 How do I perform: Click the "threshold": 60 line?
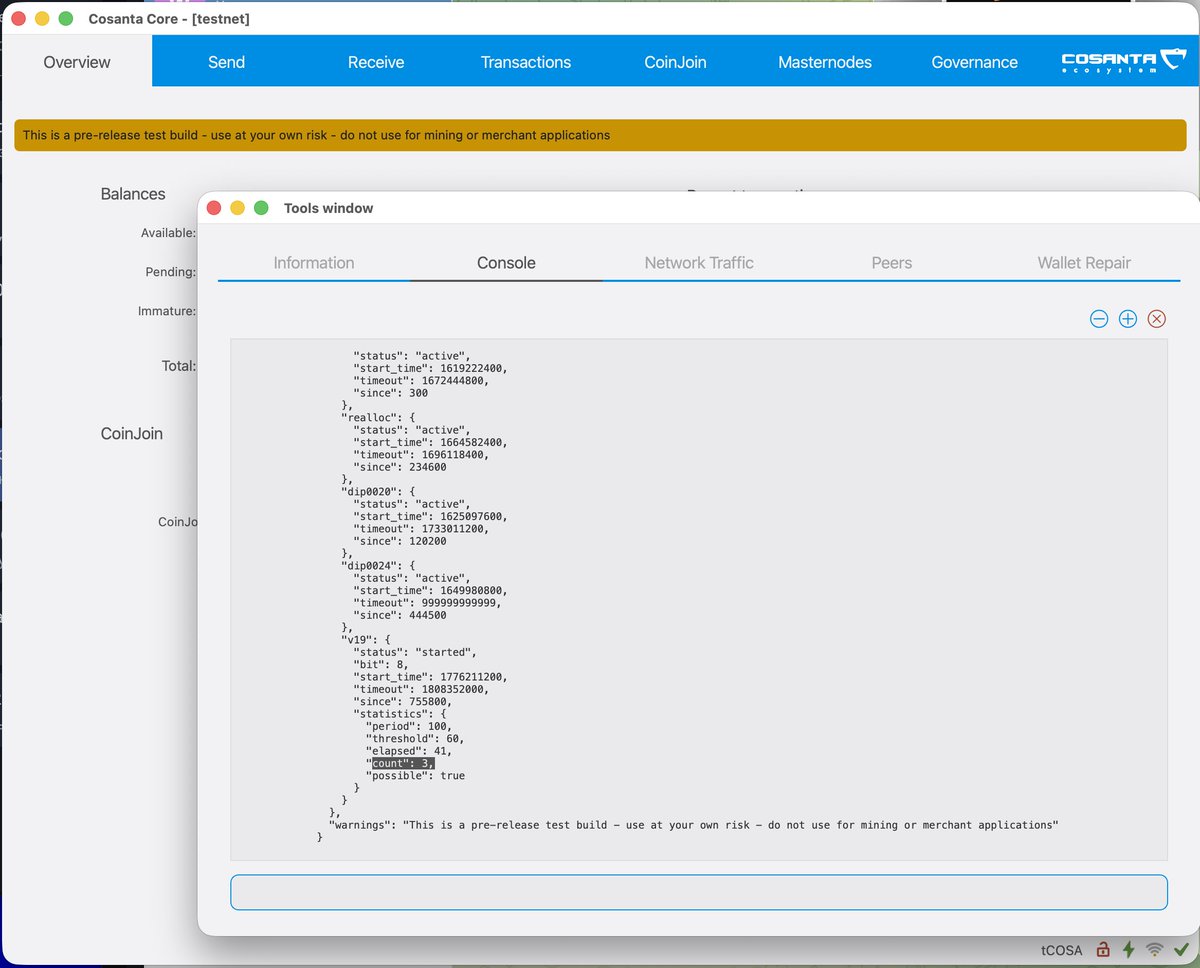[415, 738]
